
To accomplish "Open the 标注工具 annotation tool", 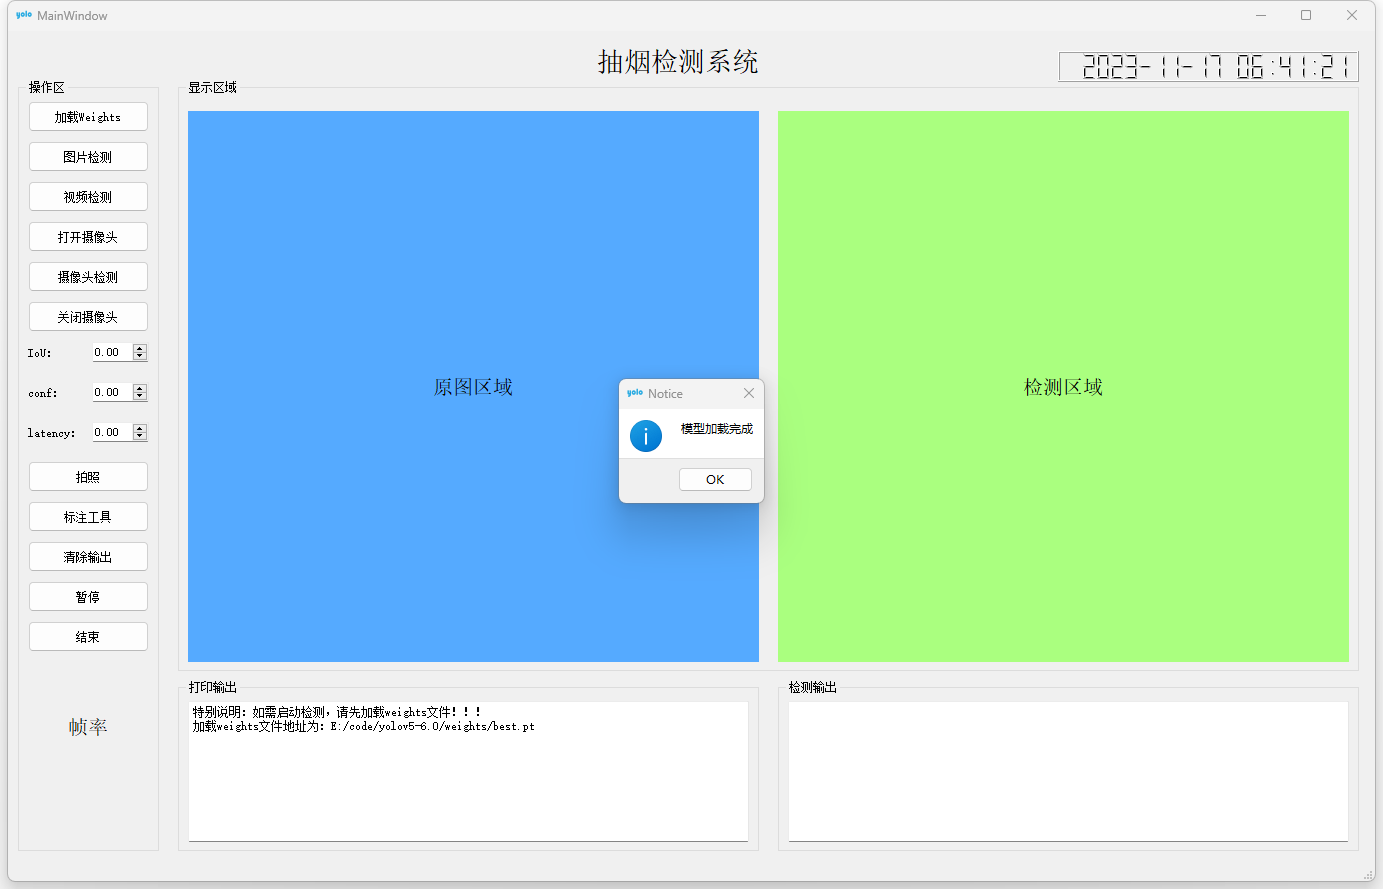I will [88, 517].
